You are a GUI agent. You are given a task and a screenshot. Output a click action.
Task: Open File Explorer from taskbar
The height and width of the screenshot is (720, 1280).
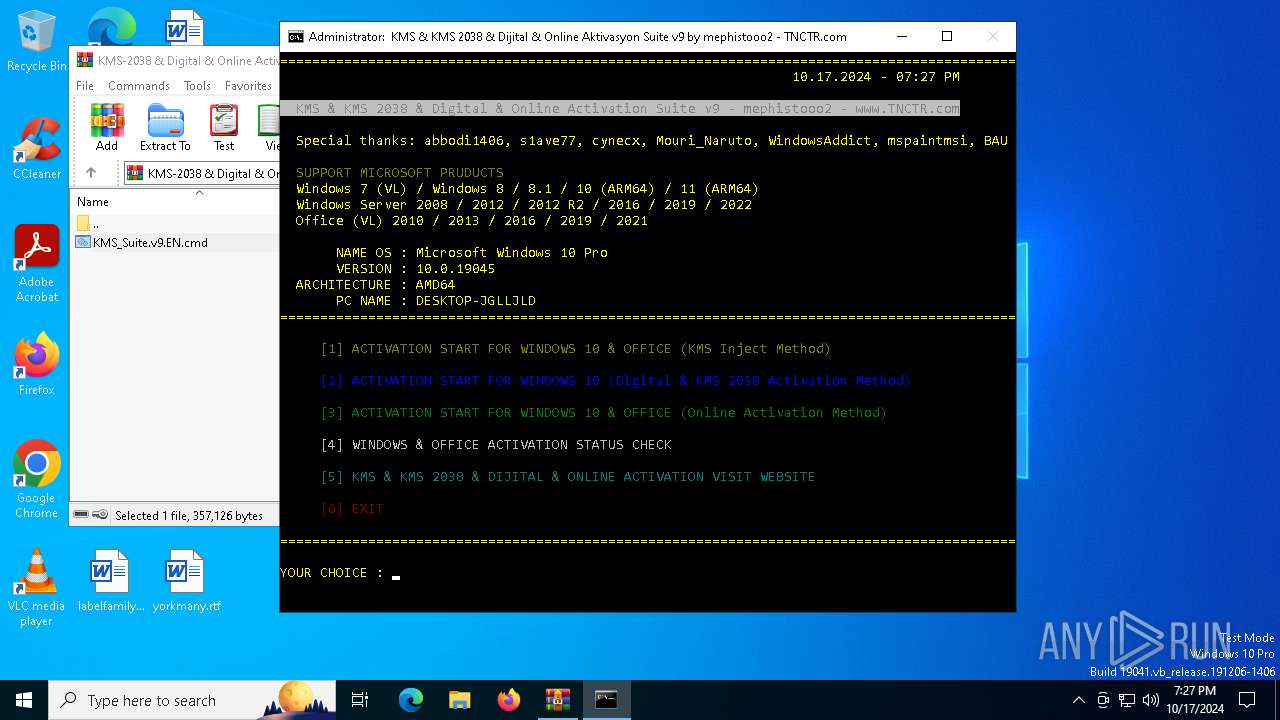460,700
